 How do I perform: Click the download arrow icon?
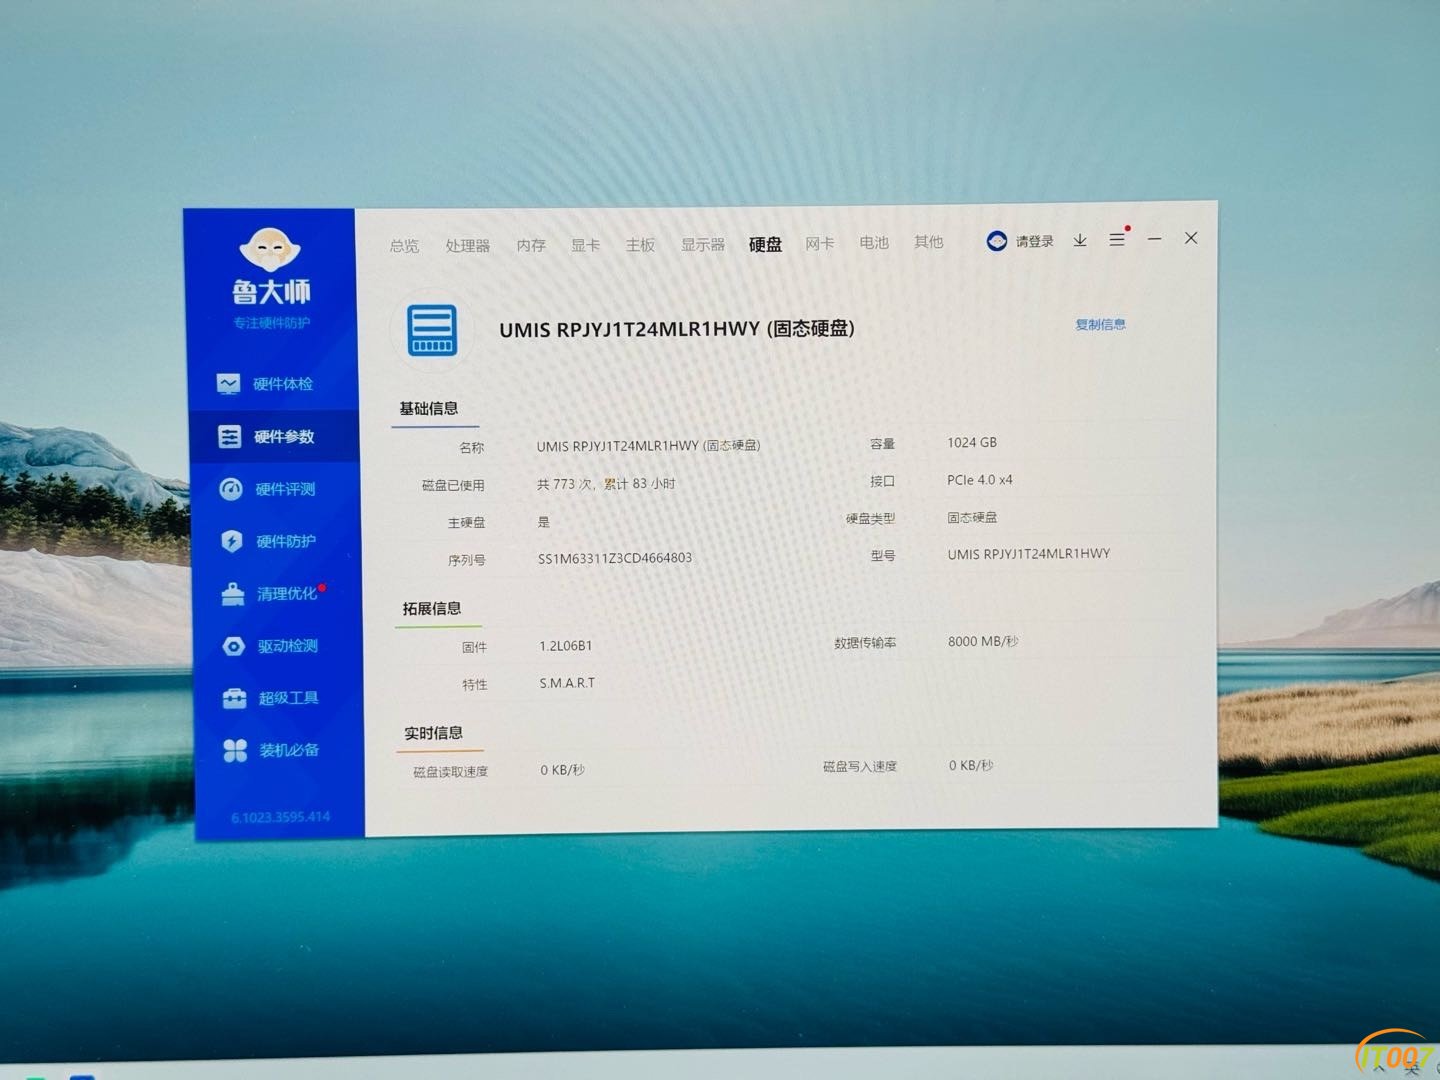[1080, 241]
